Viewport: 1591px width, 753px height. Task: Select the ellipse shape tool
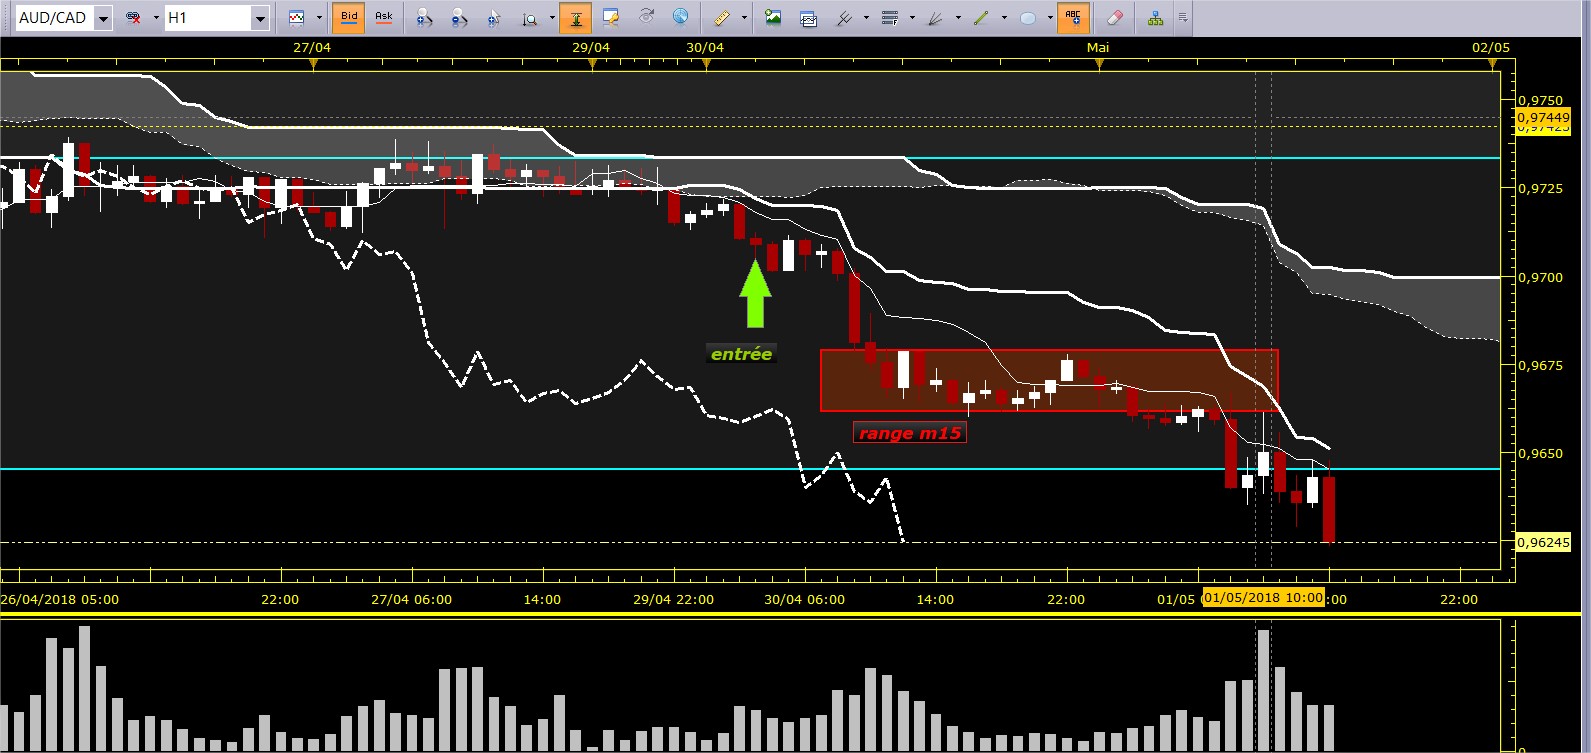point(1027,18)
